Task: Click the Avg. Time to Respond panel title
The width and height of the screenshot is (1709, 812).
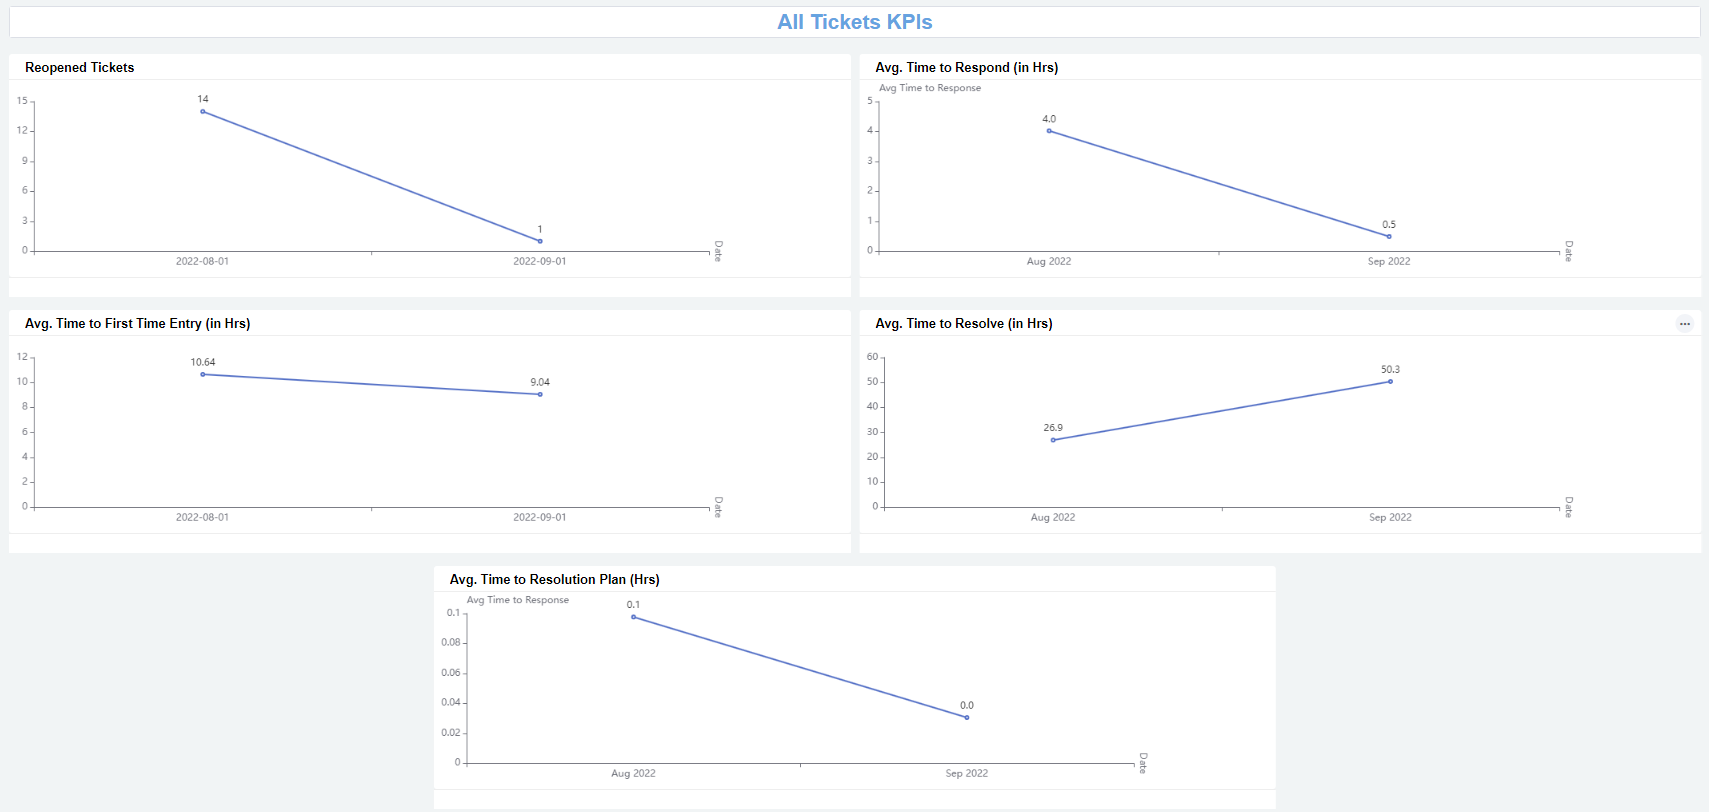Action: (x=966, y=68)
